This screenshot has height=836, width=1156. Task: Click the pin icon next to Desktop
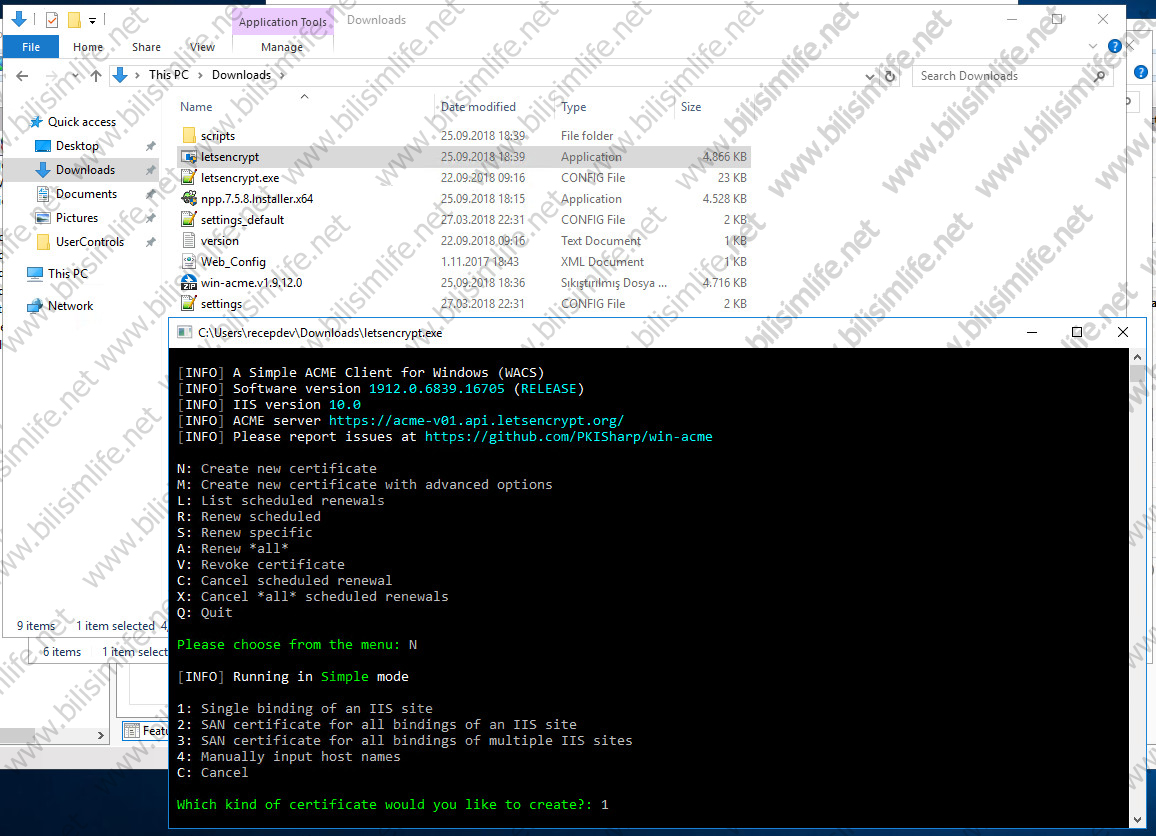(150, 146)
